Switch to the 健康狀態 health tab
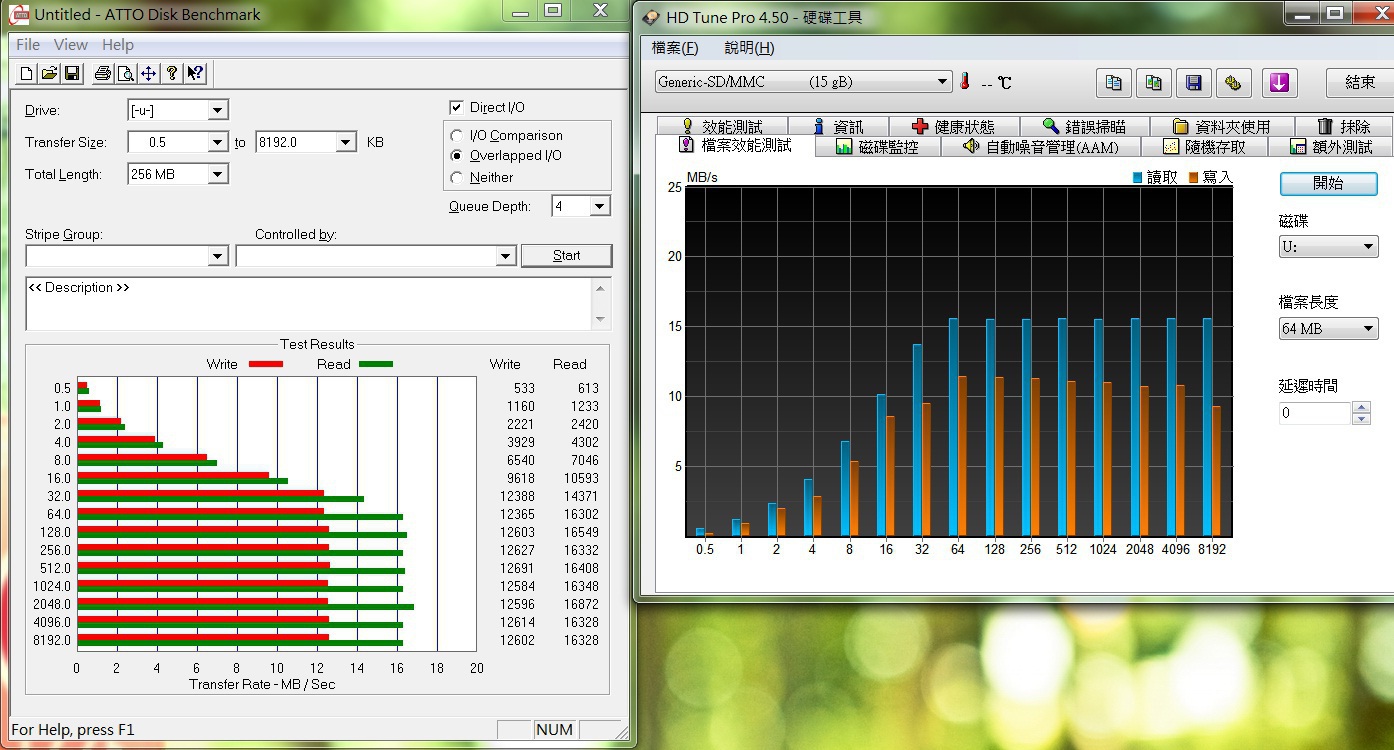The image size is (1394, 750). coord(955,126)
